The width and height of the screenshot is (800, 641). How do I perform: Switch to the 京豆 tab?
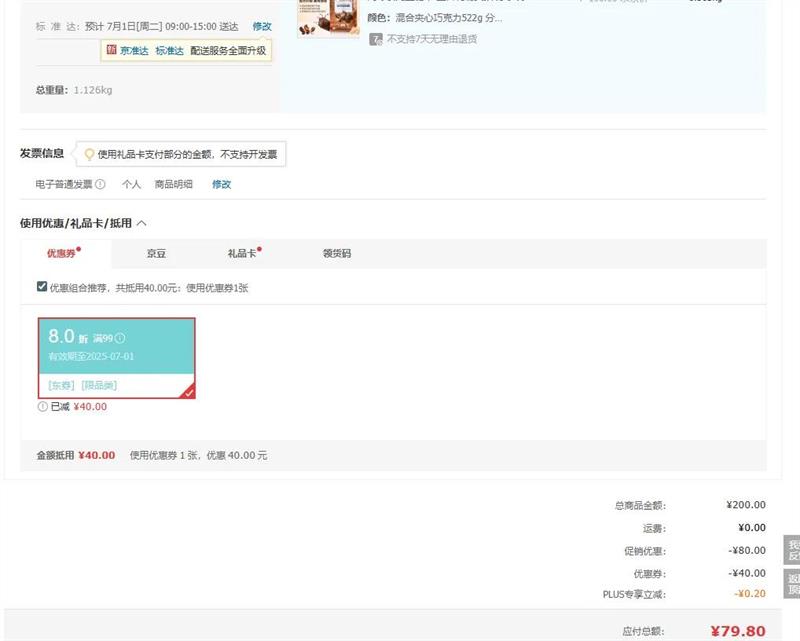point(156,254)
